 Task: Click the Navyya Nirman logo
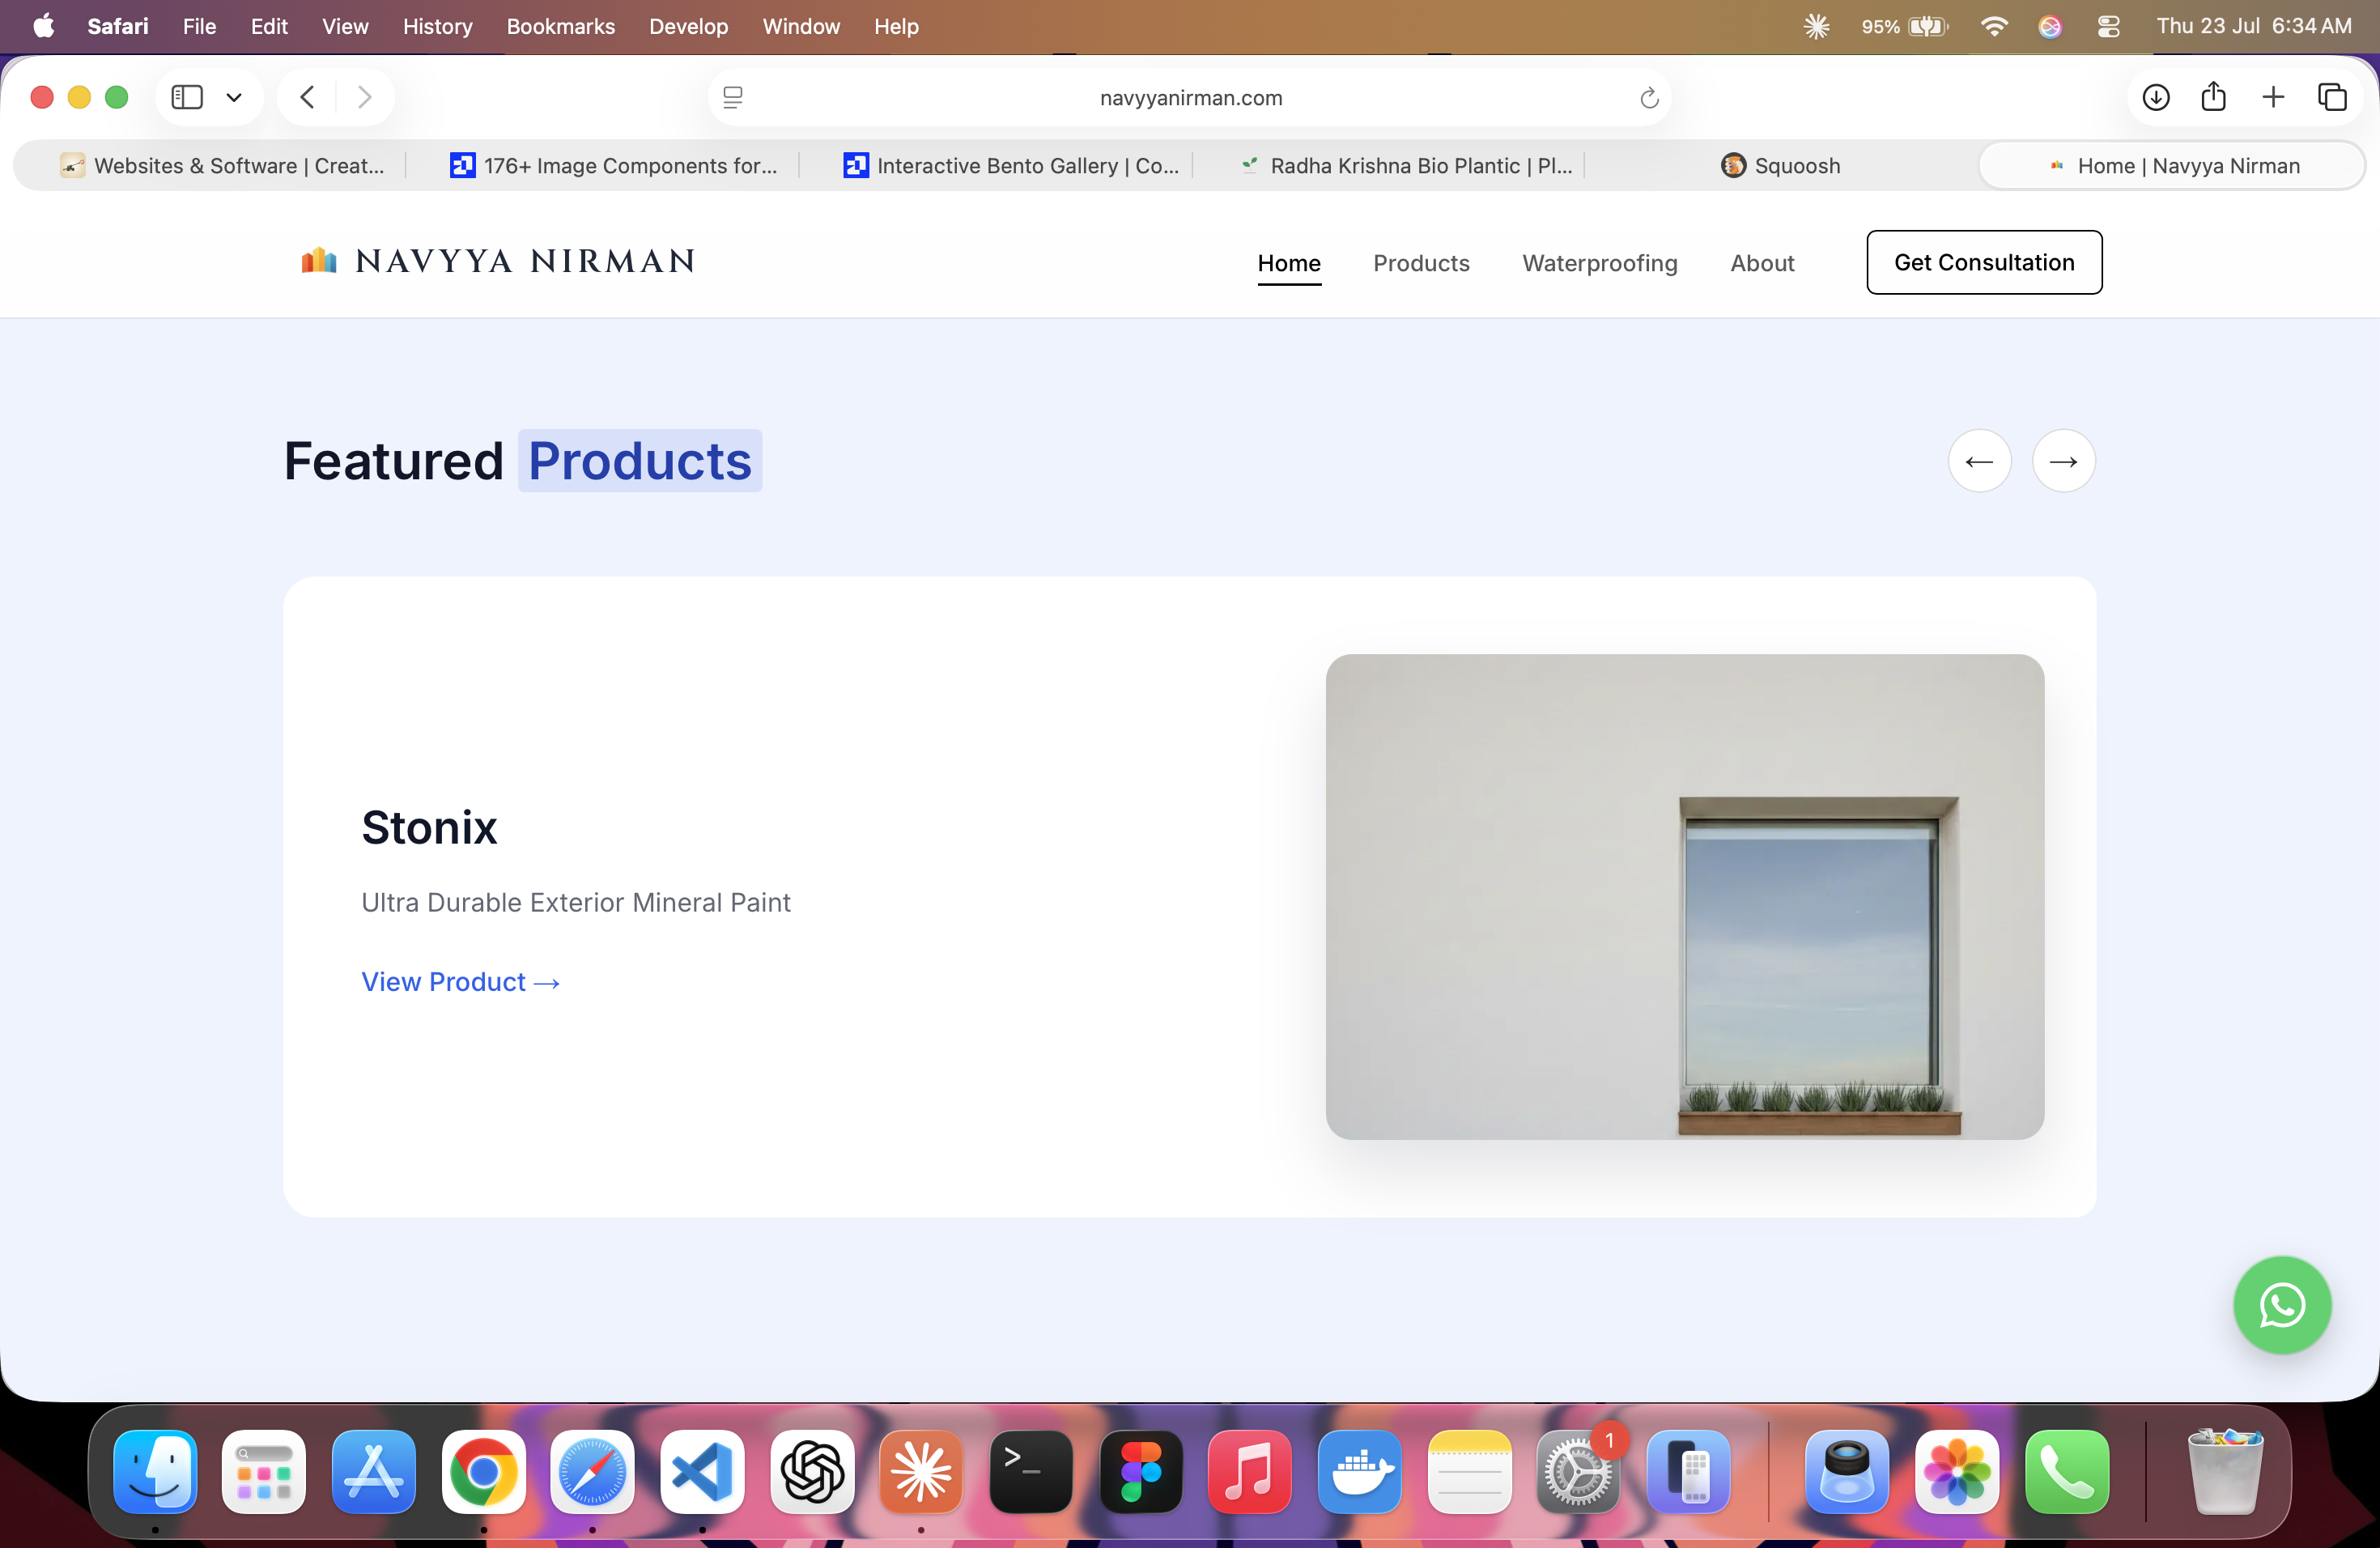click(x=497, y=262)
